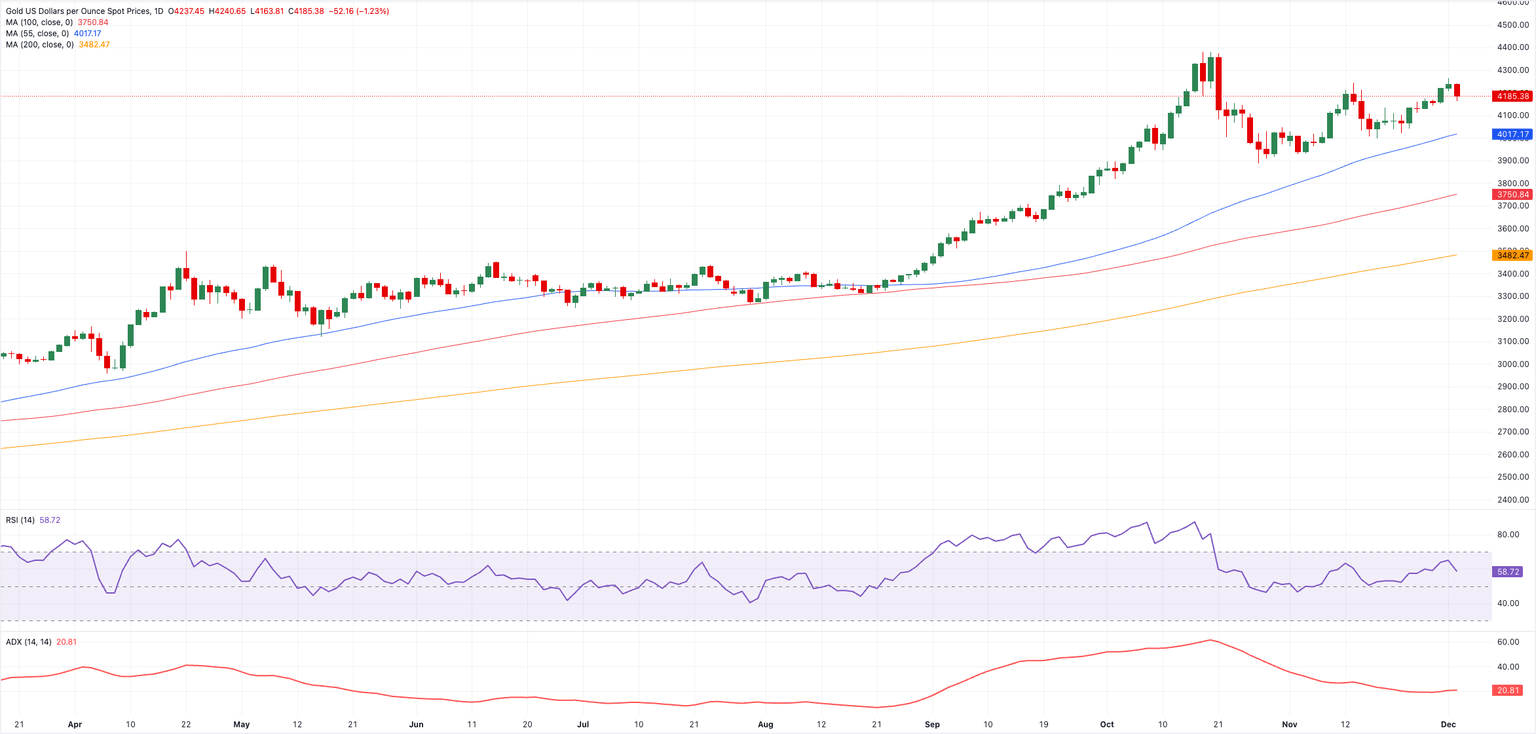Viewport: 1536px width, 734px height.
Task: Click the RSI (14) indicator label
Action: click(x=20, y=520)
